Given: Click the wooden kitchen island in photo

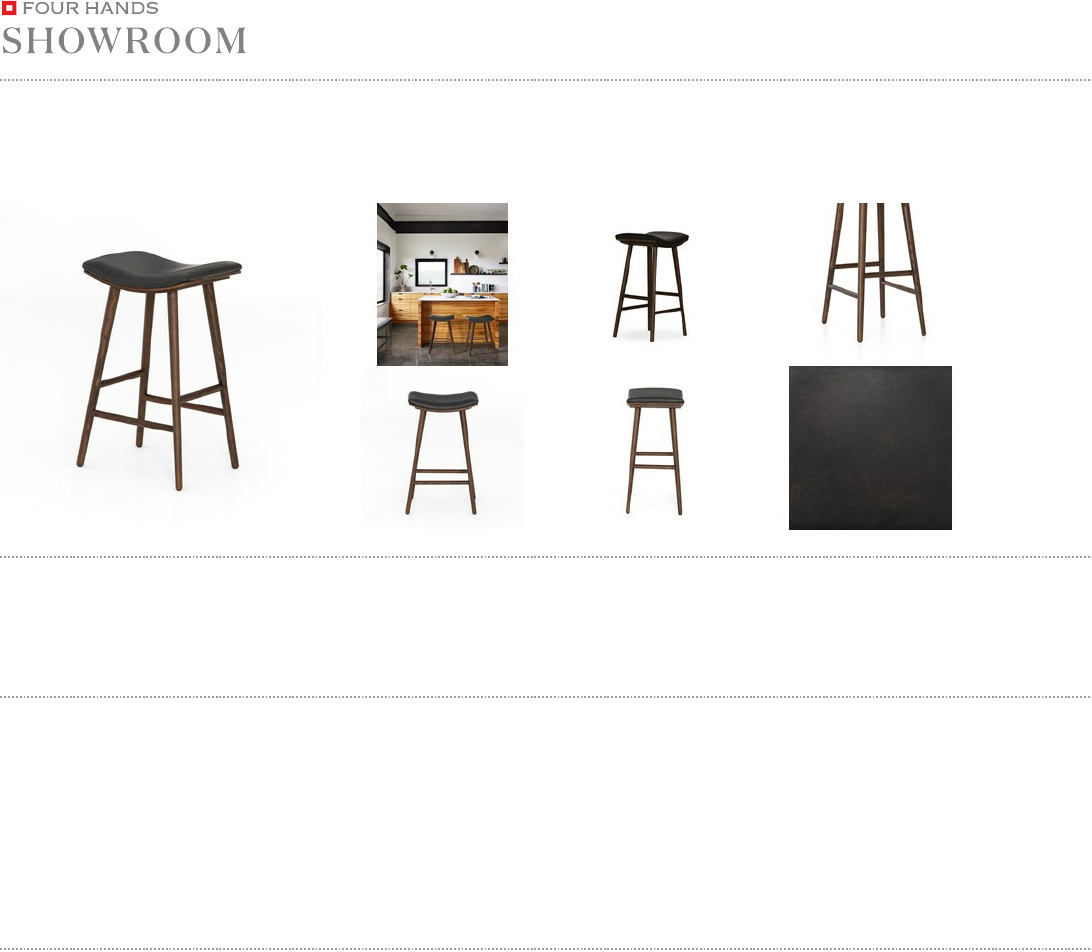Looking at the screenshot, I should (x=459, y=321).
